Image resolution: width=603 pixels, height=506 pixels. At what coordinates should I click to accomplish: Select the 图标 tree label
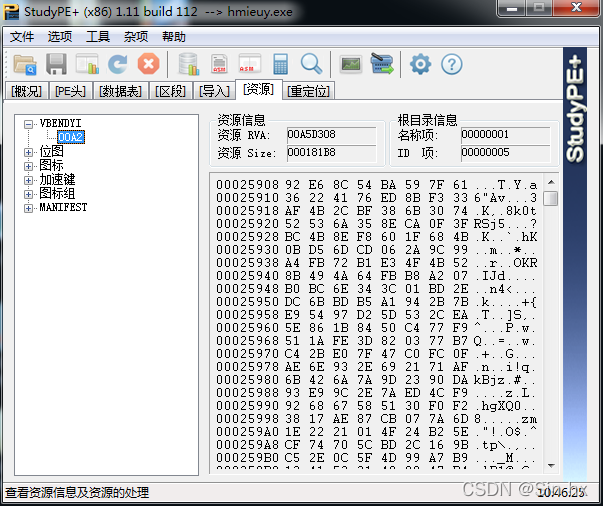51,165
